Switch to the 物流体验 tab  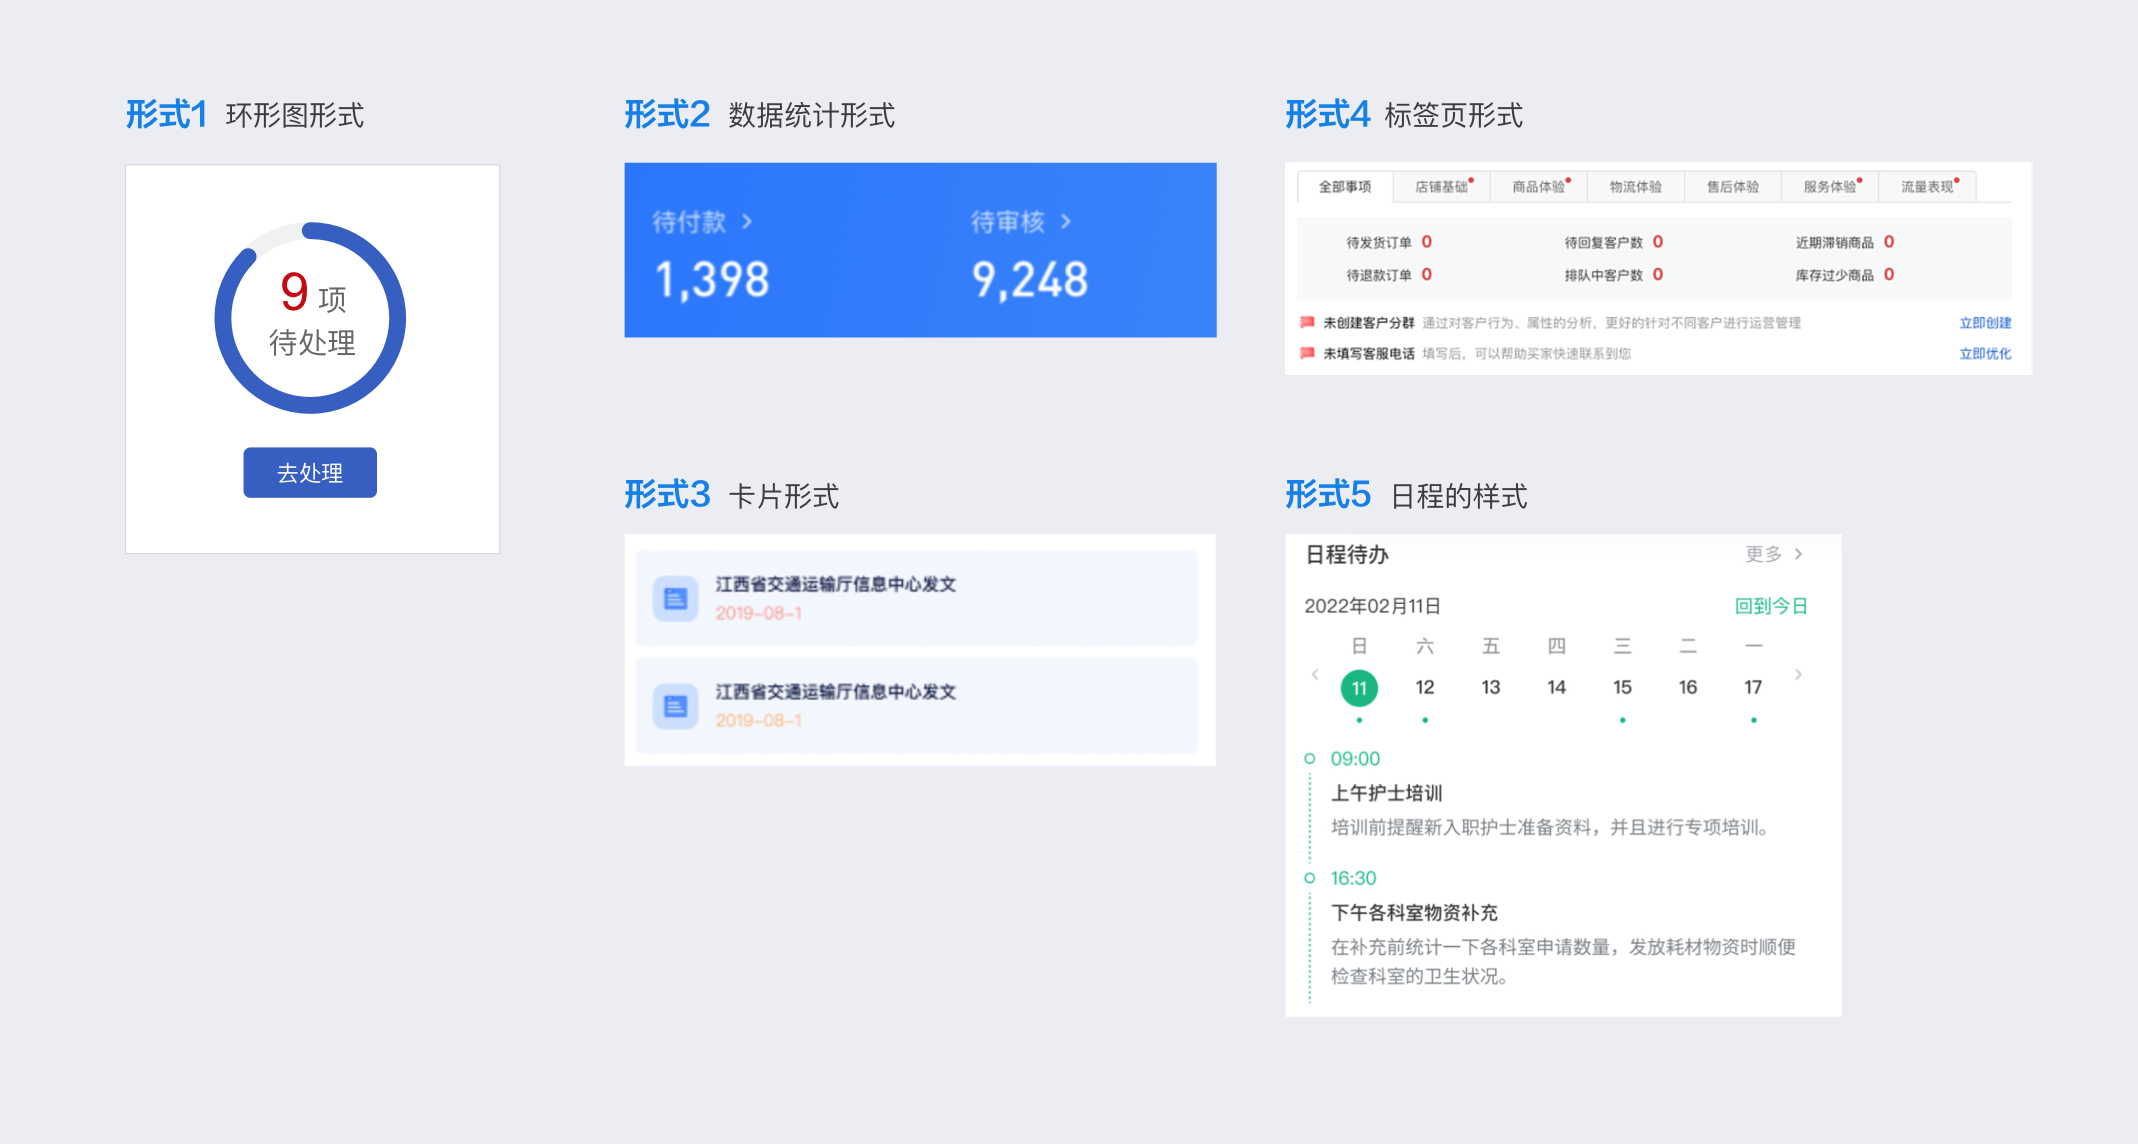[1635, 187]
